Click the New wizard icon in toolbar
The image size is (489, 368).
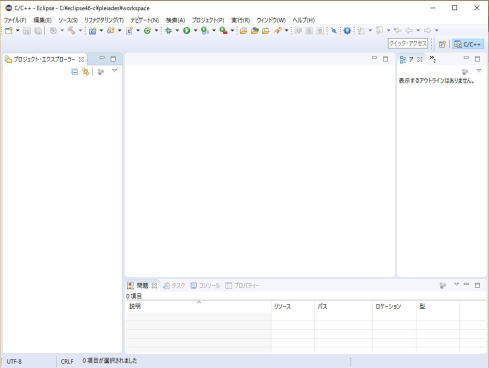click(9, 31)
